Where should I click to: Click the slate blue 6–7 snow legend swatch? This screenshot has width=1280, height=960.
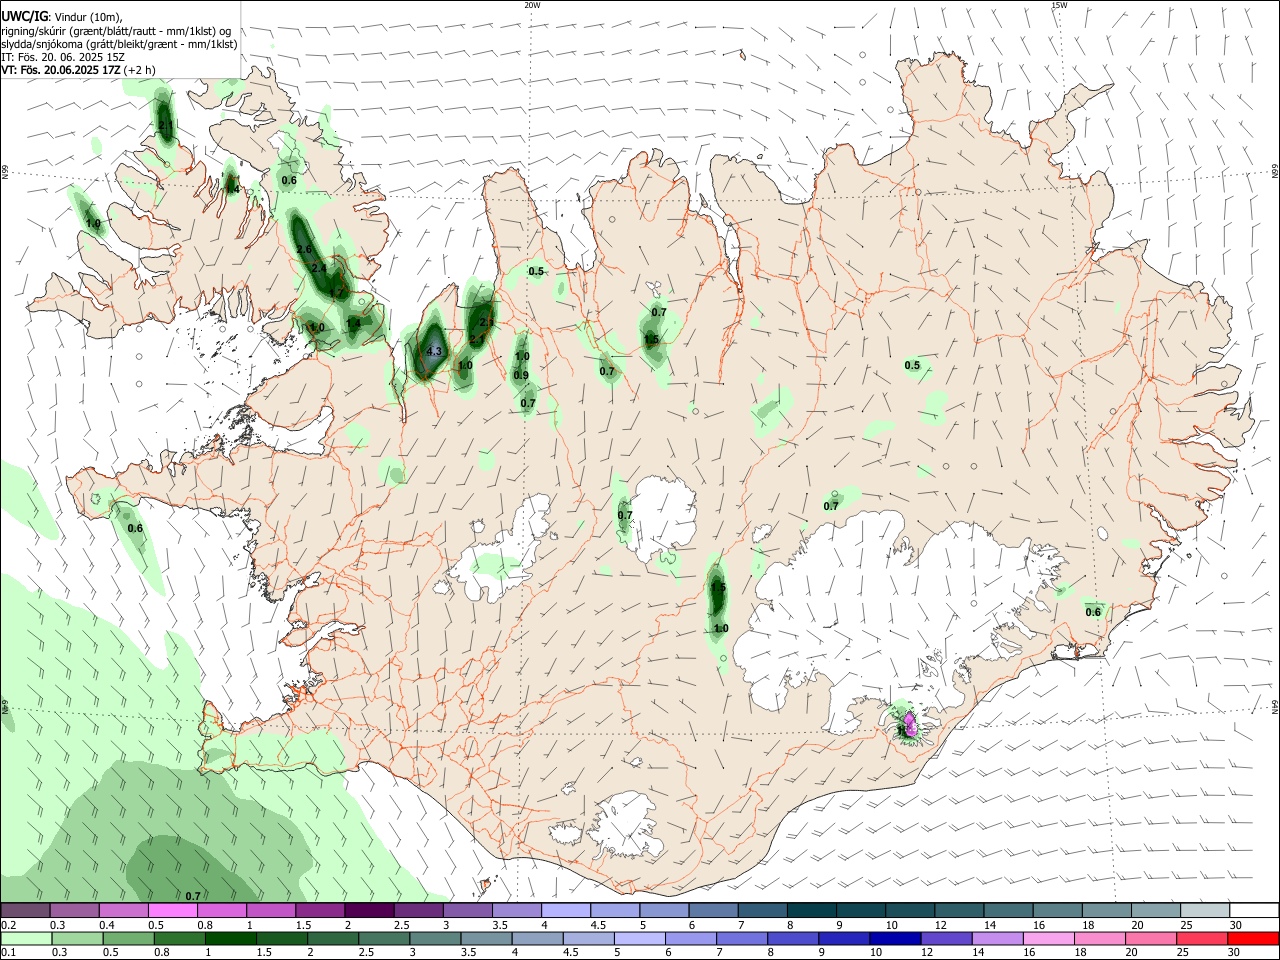[712, 910]
